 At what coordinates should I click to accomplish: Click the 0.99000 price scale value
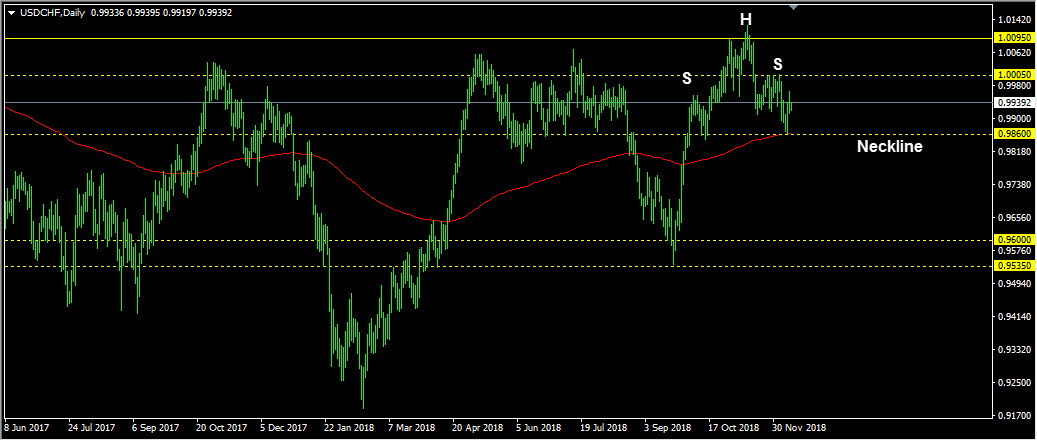point(1016,119)
